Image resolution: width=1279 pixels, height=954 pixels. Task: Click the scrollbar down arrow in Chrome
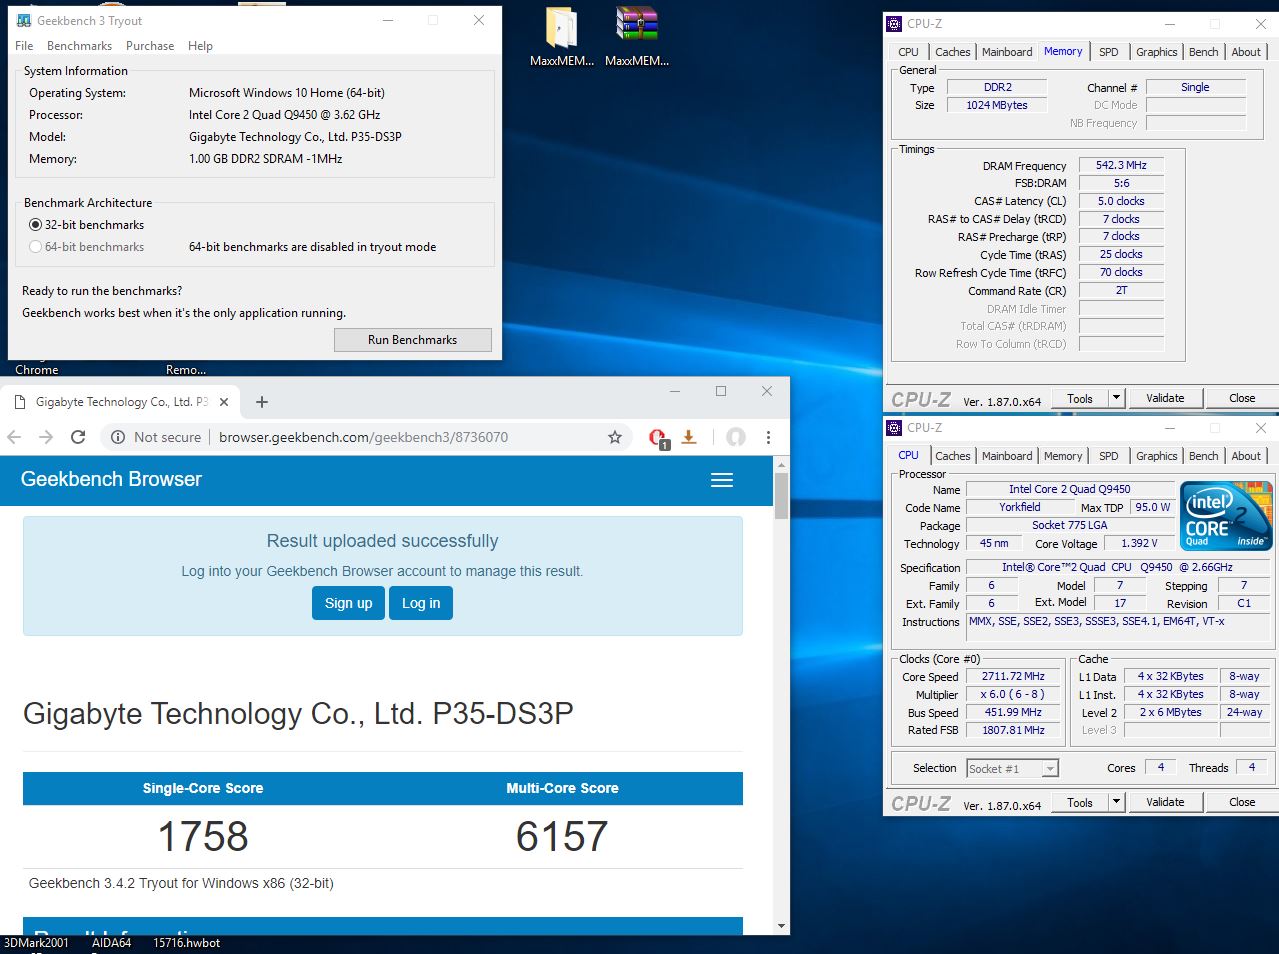781,926
